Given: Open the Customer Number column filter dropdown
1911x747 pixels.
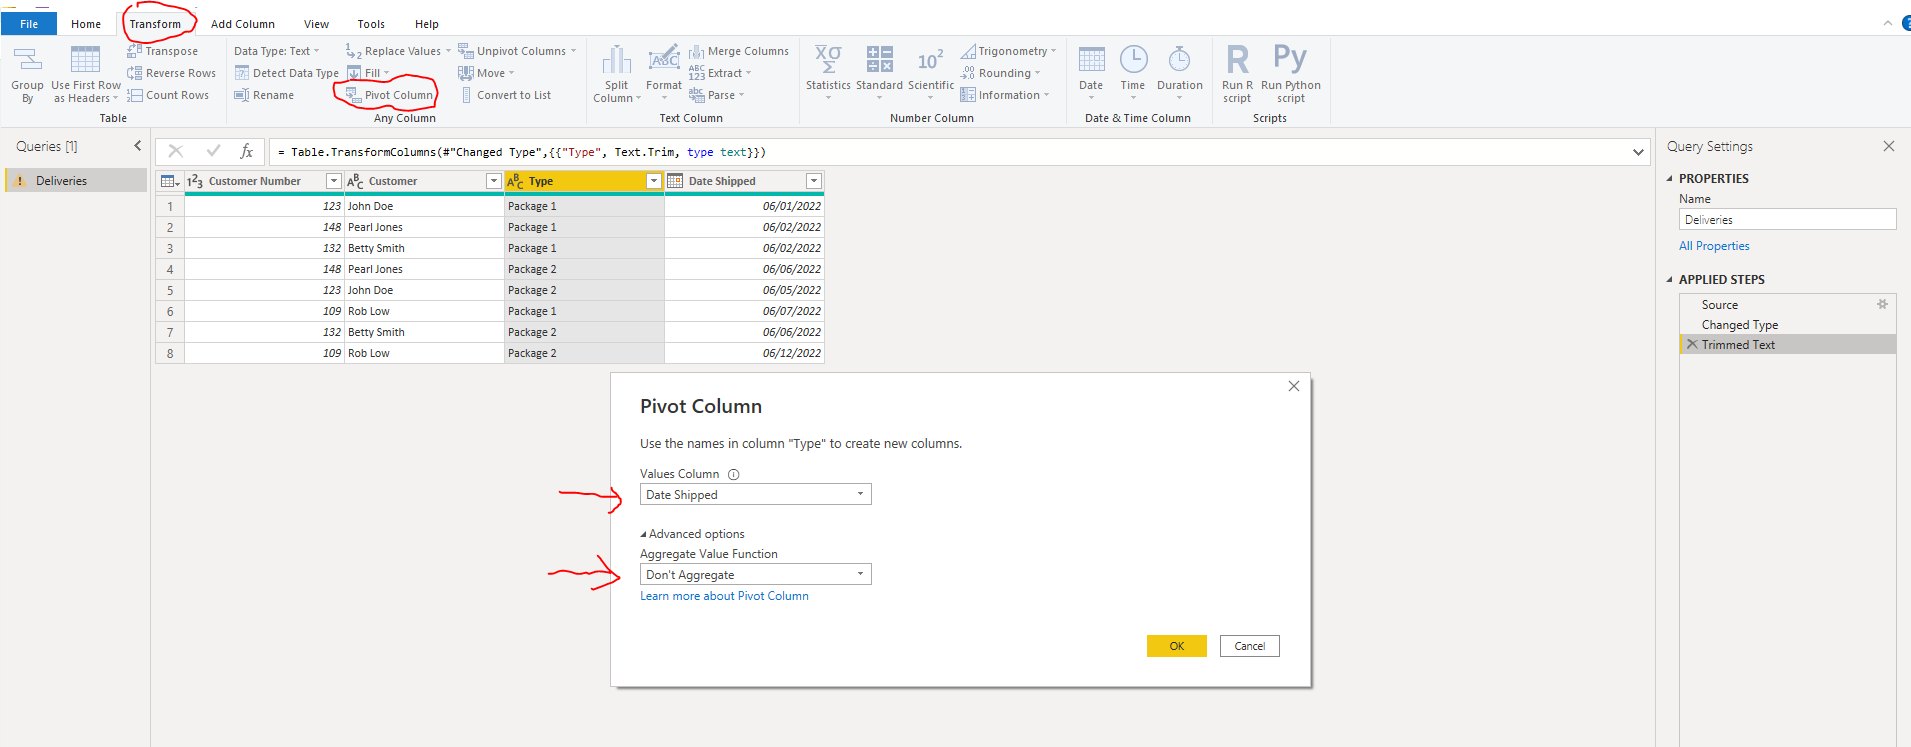Looking at the screenshot, I should point(334,181).
